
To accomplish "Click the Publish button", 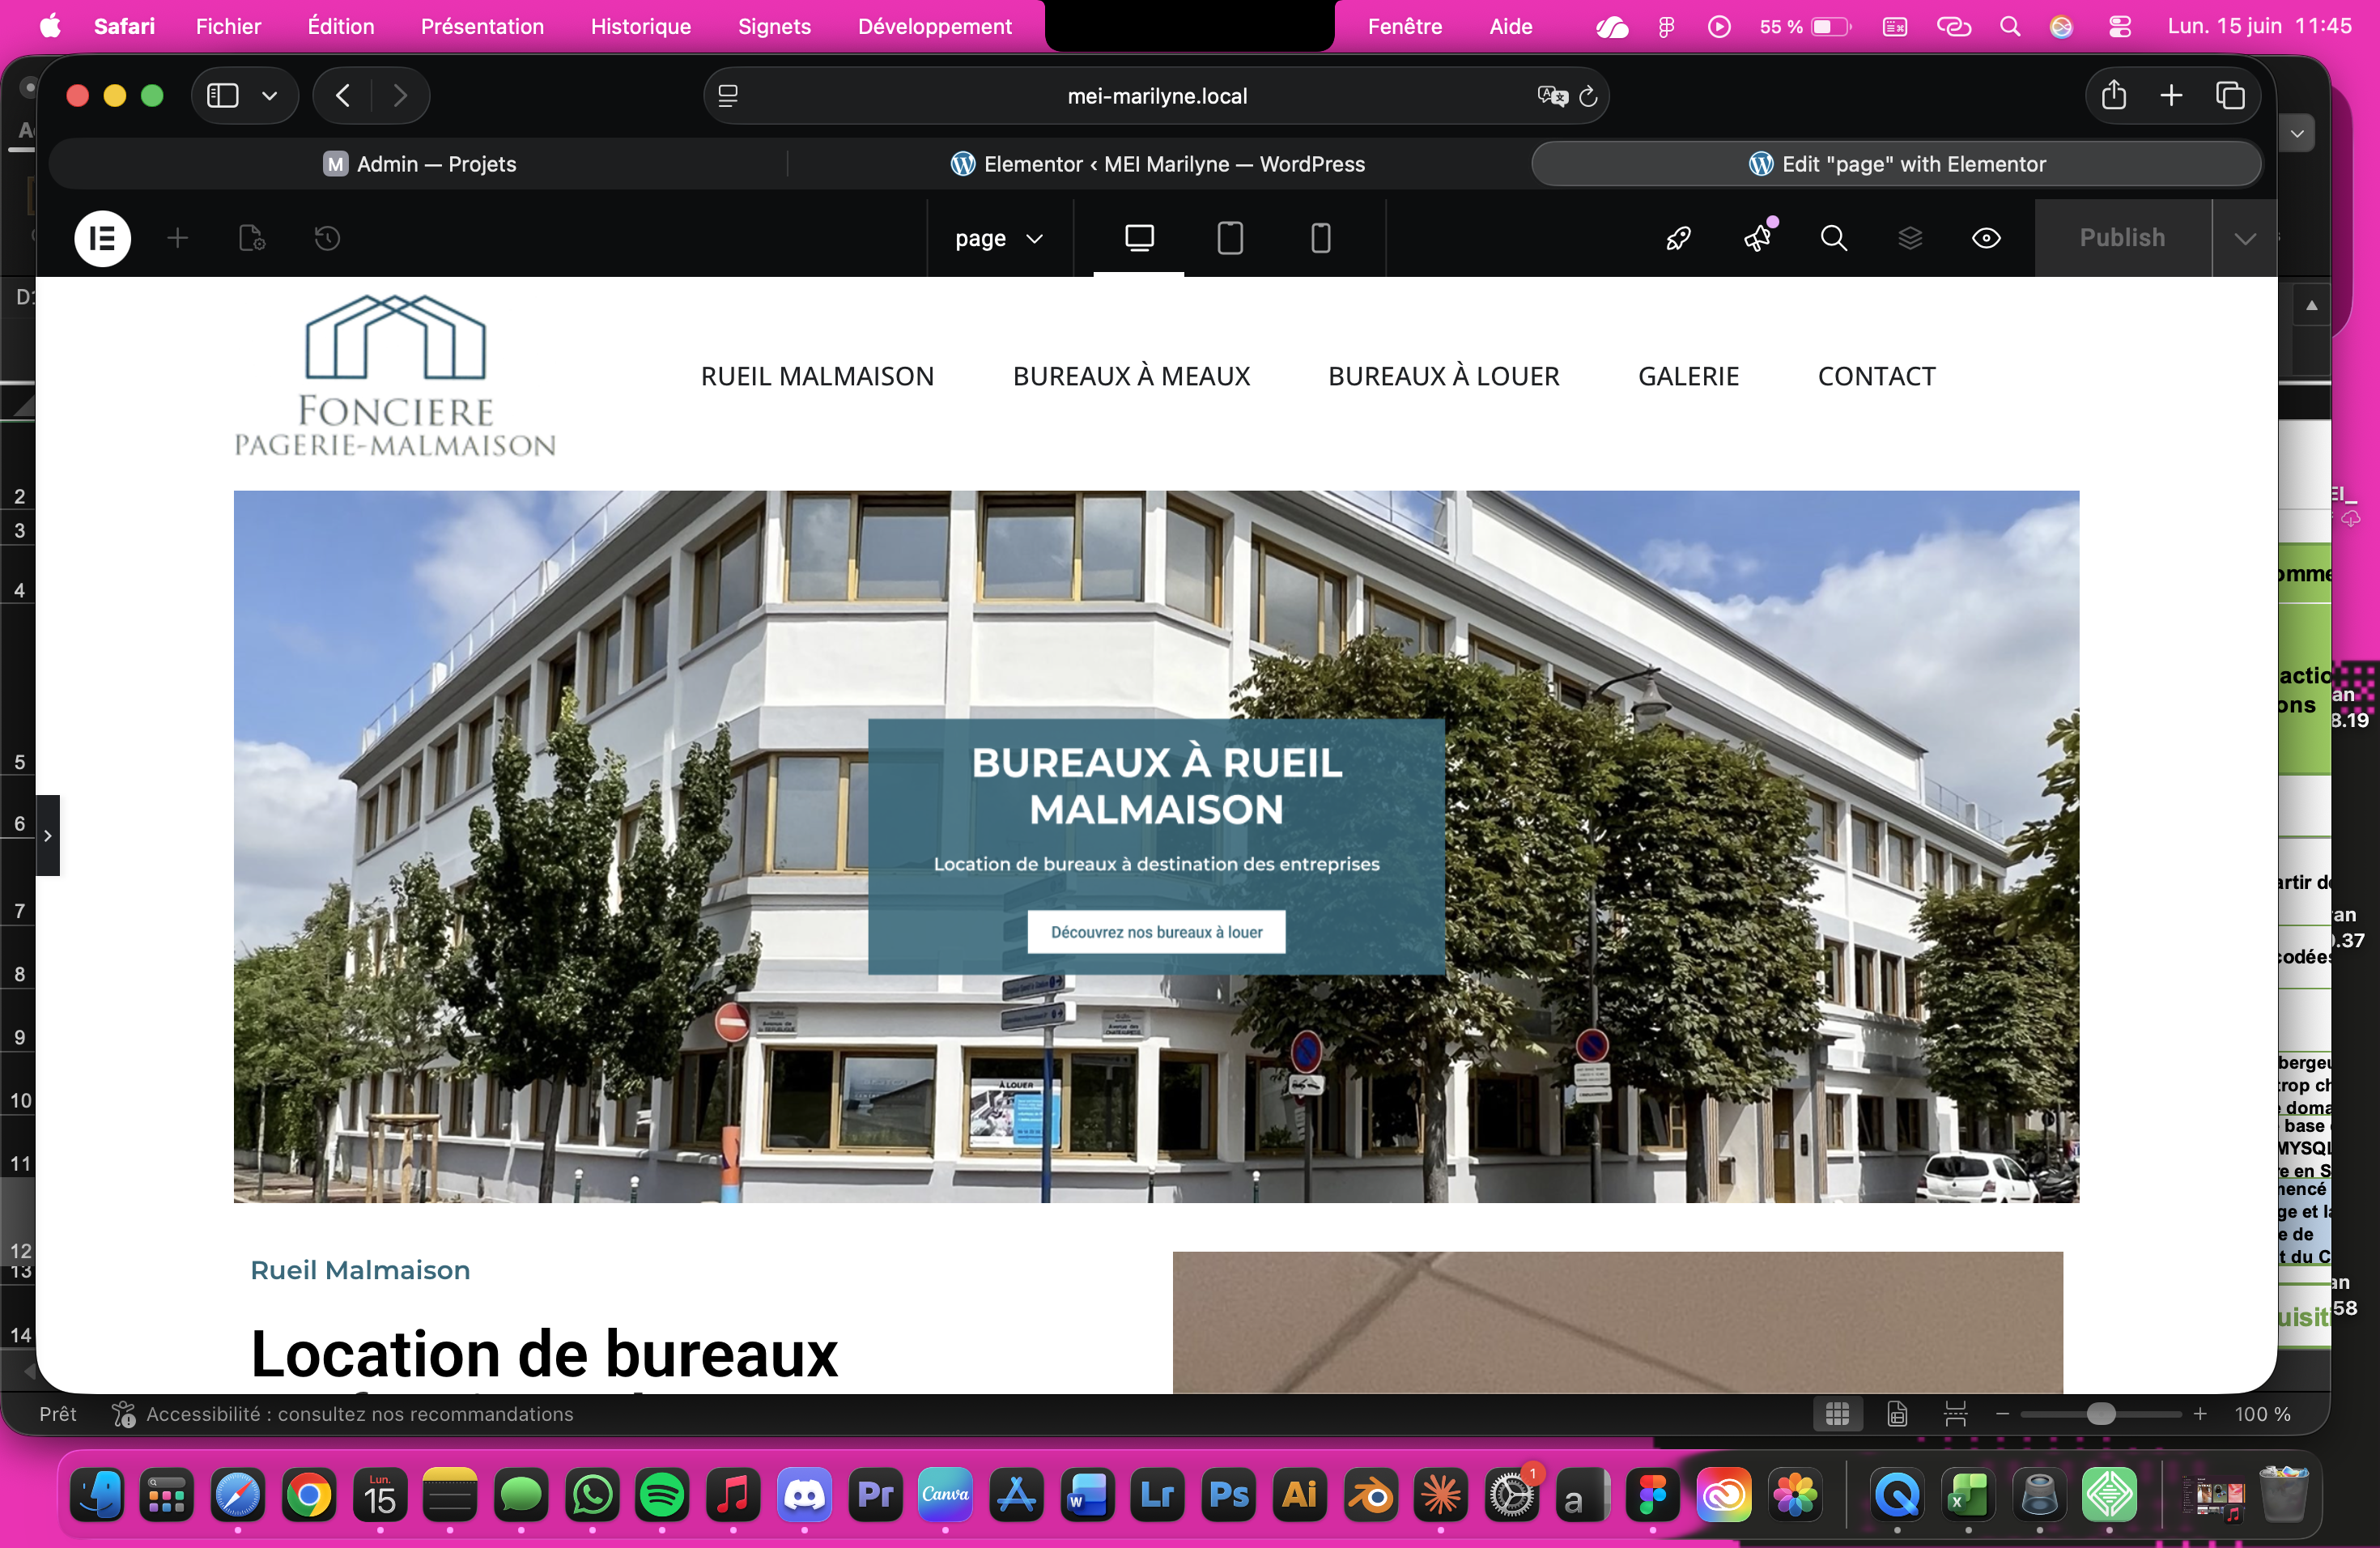I will [2122, 238].
